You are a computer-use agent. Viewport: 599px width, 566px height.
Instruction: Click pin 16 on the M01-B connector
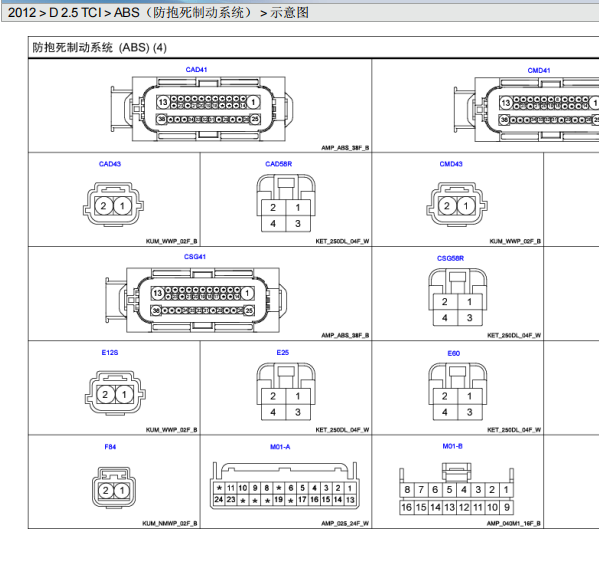click(406, 507)
